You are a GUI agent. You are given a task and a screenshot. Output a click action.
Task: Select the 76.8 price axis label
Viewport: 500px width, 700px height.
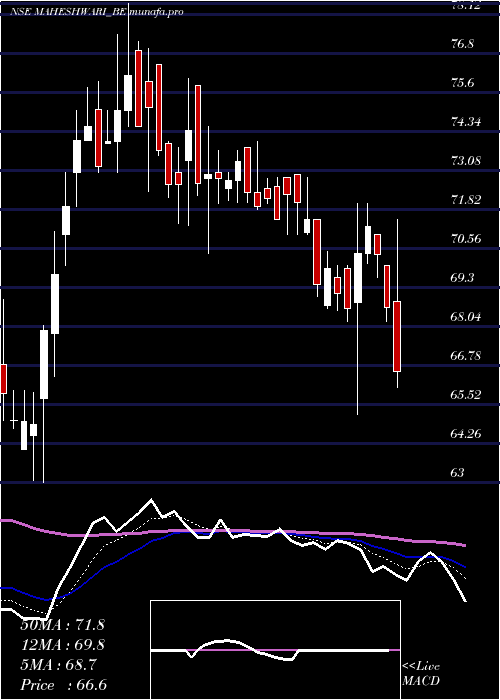[462, 44]
